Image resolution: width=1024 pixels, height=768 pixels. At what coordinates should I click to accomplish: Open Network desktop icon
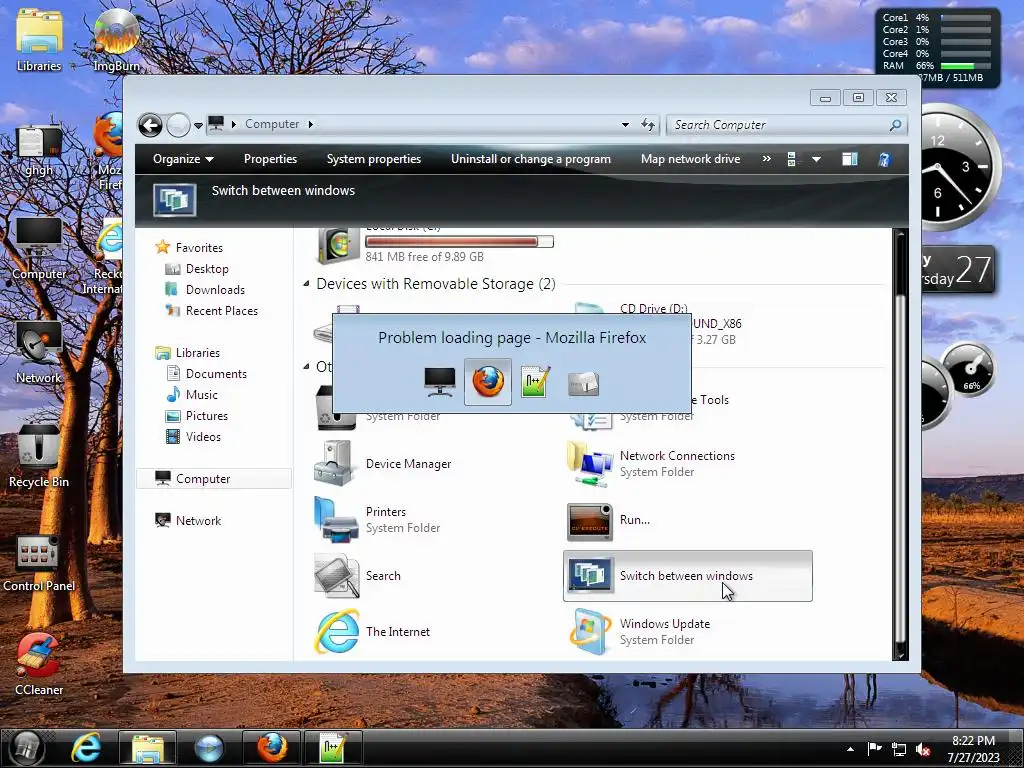(x=39, y=353)
